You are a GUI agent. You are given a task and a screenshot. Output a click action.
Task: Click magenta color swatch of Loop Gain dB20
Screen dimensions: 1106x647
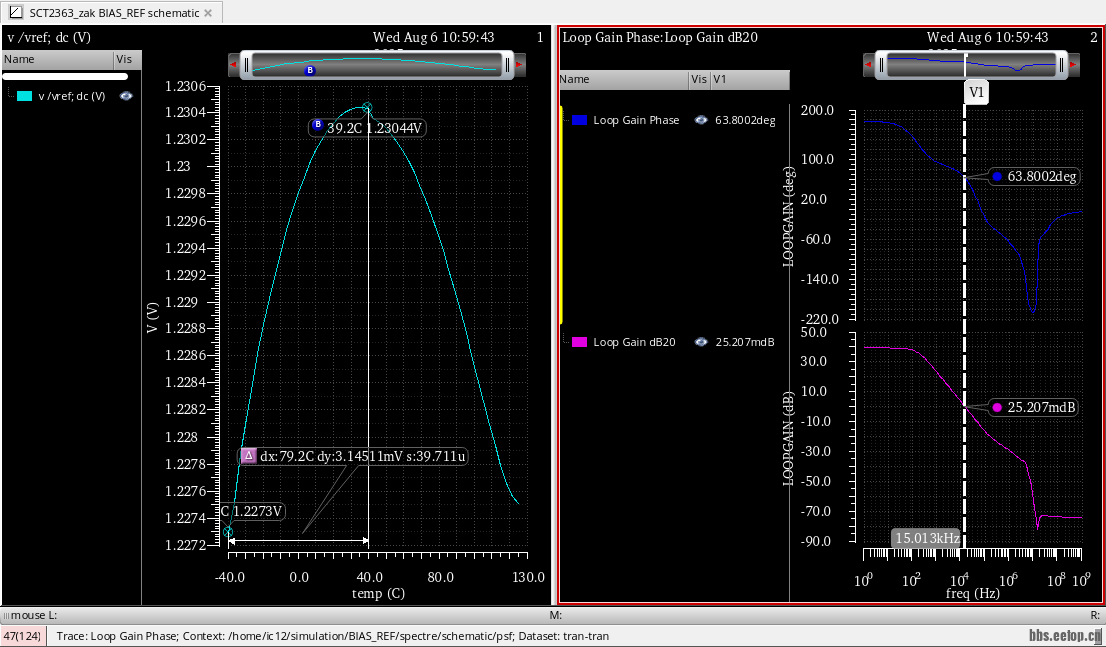tap(579, 342)
